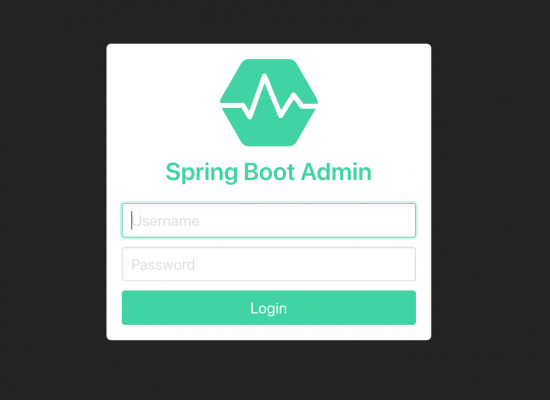
Task: Place cursor at blinking caret in Username field
Action: pyautogui.click(x=132, y=220)
